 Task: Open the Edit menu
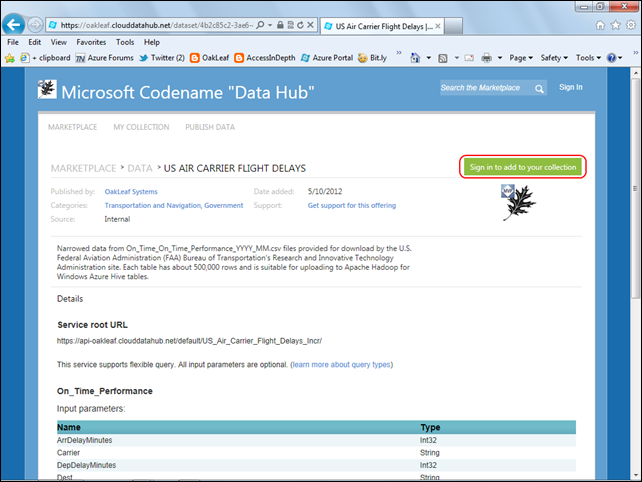34,42
